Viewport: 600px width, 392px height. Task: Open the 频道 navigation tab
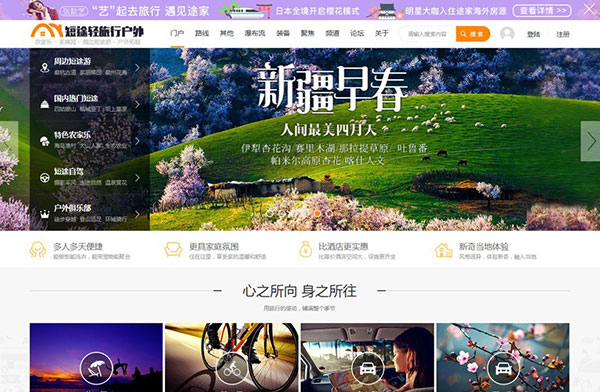[x=333, y=33]
